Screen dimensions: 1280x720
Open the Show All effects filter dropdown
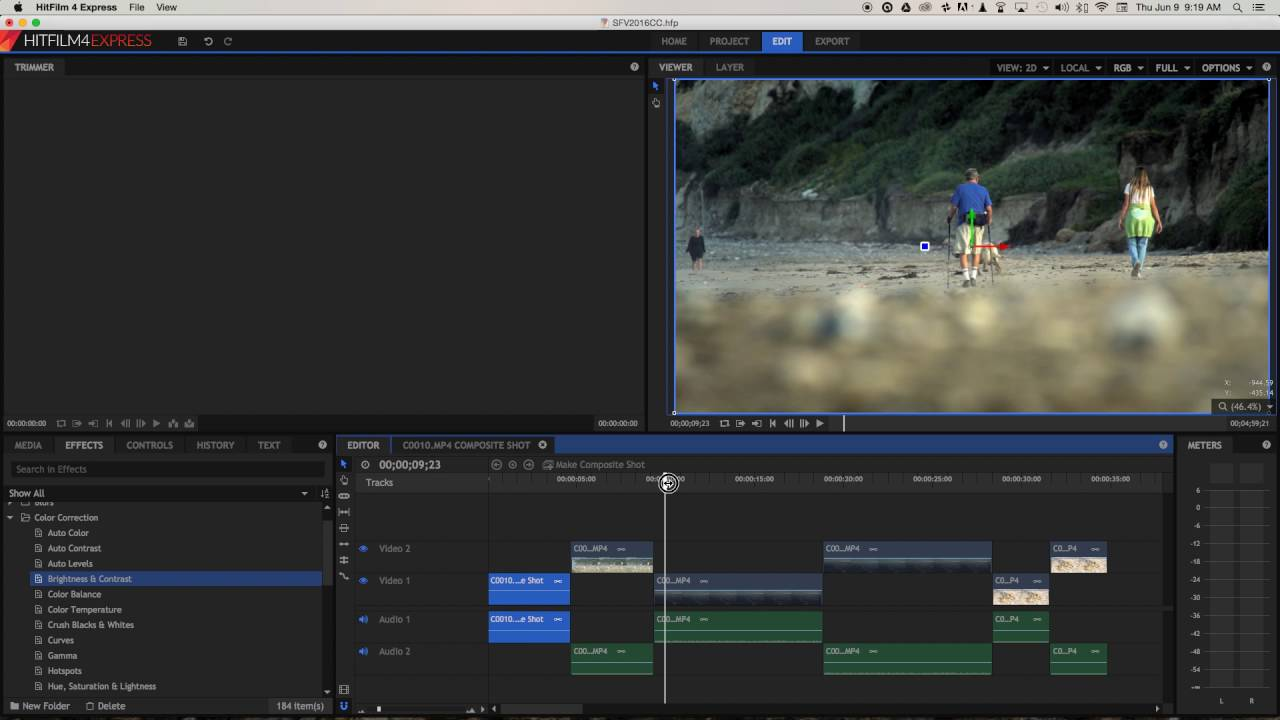[x=304, y=493]
